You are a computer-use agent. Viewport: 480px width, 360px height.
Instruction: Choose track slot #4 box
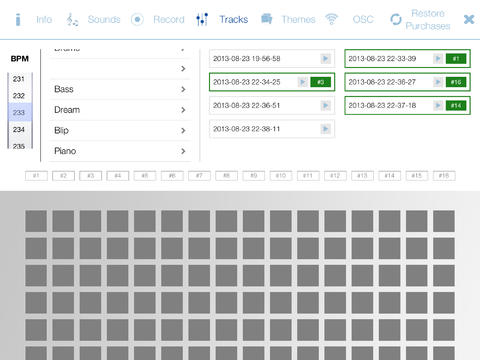(x=118, y=176)
